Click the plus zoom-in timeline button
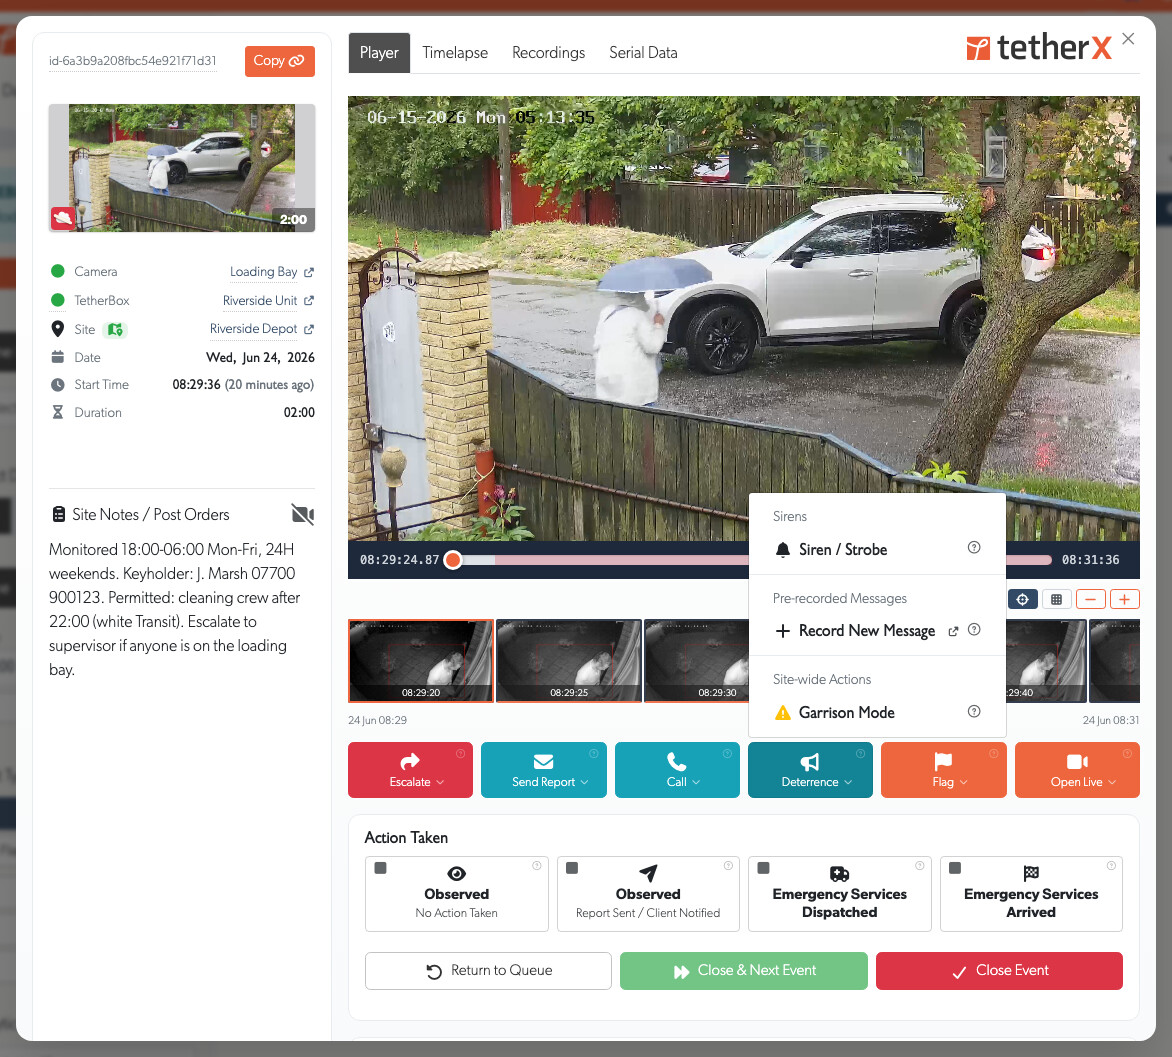Image resolution: width=1172 pixels, height=1057 pixels. (x=1124, y=599)
